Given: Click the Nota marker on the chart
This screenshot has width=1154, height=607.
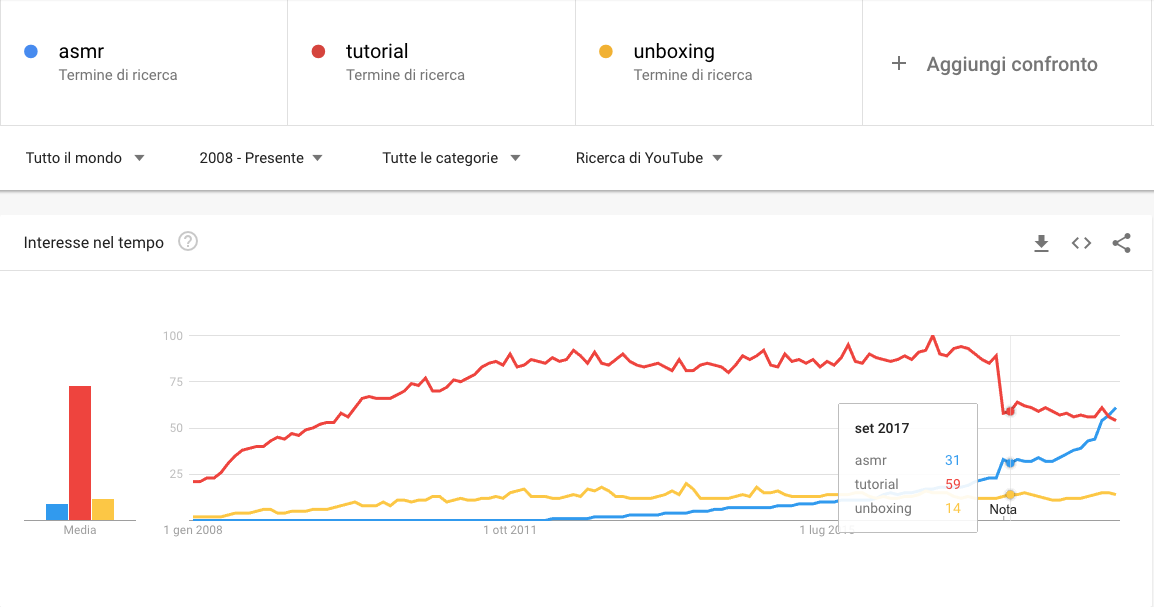Looking at the screenshot, I should (1002, 509).
